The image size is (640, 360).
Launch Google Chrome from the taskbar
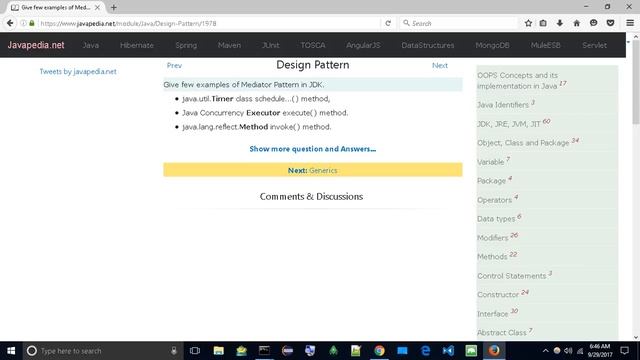(379, 351)
